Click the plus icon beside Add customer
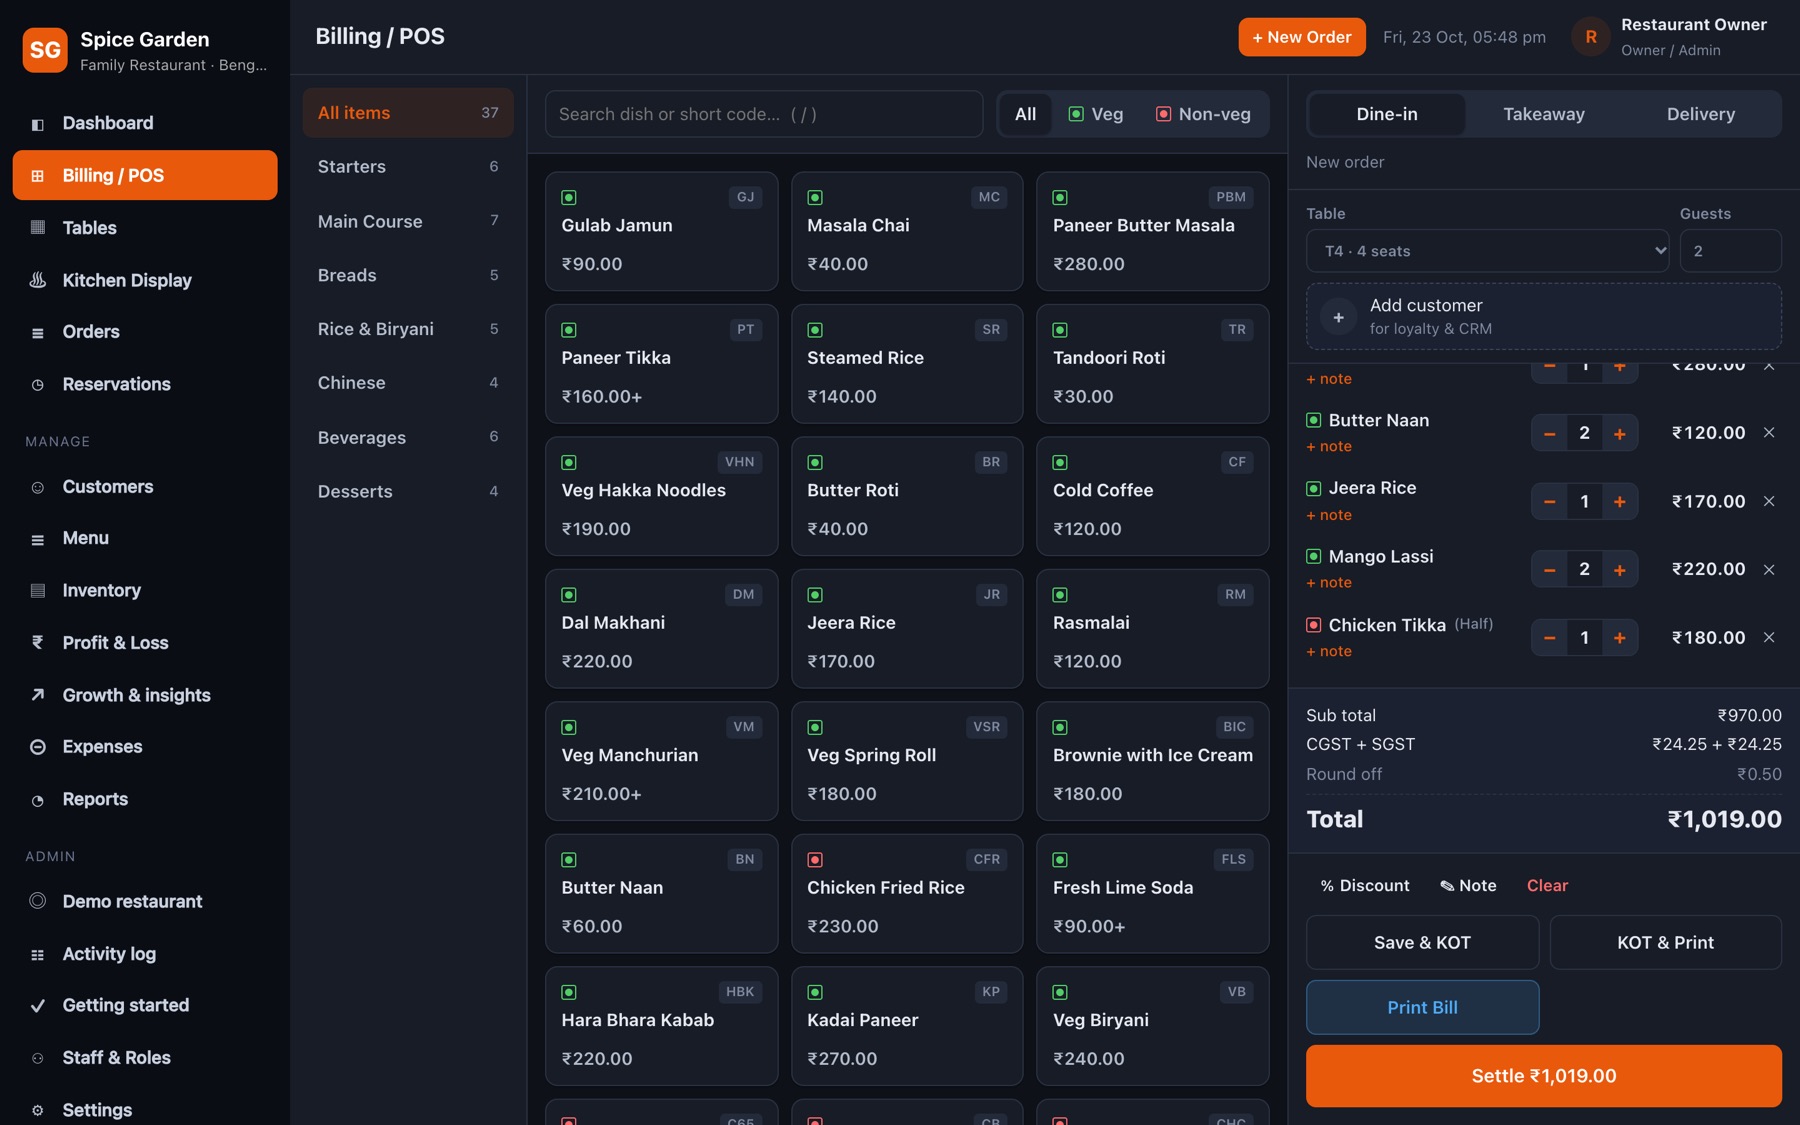Screen dimensions: 1800x1125 pyautogui.click(x=1338, y=317)
